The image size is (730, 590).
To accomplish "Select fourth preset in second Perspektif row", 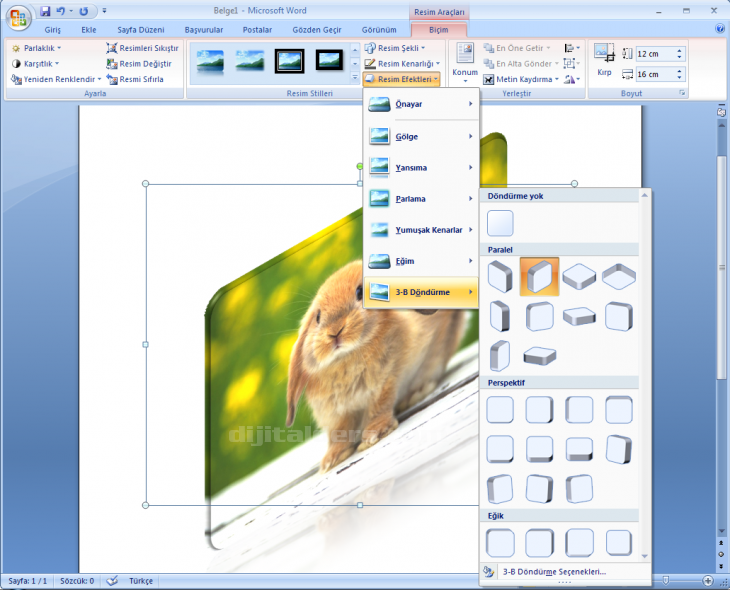I will 619,449.
